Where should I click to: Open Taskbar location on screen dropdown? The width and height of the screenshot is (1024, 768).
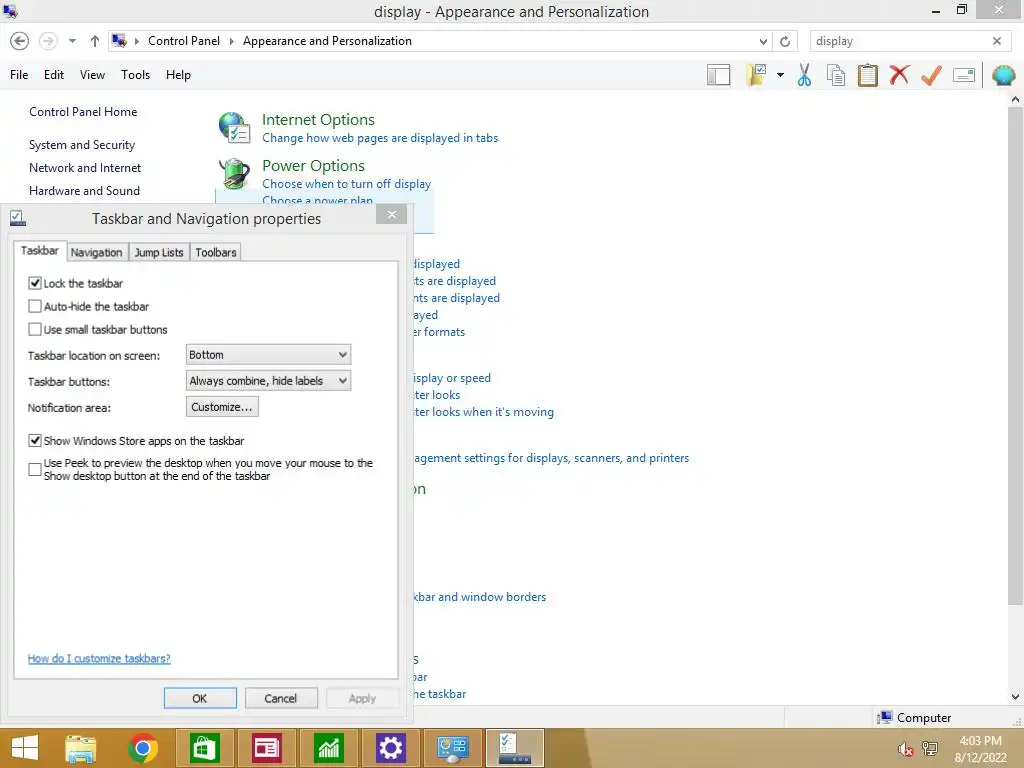(268, 355)
